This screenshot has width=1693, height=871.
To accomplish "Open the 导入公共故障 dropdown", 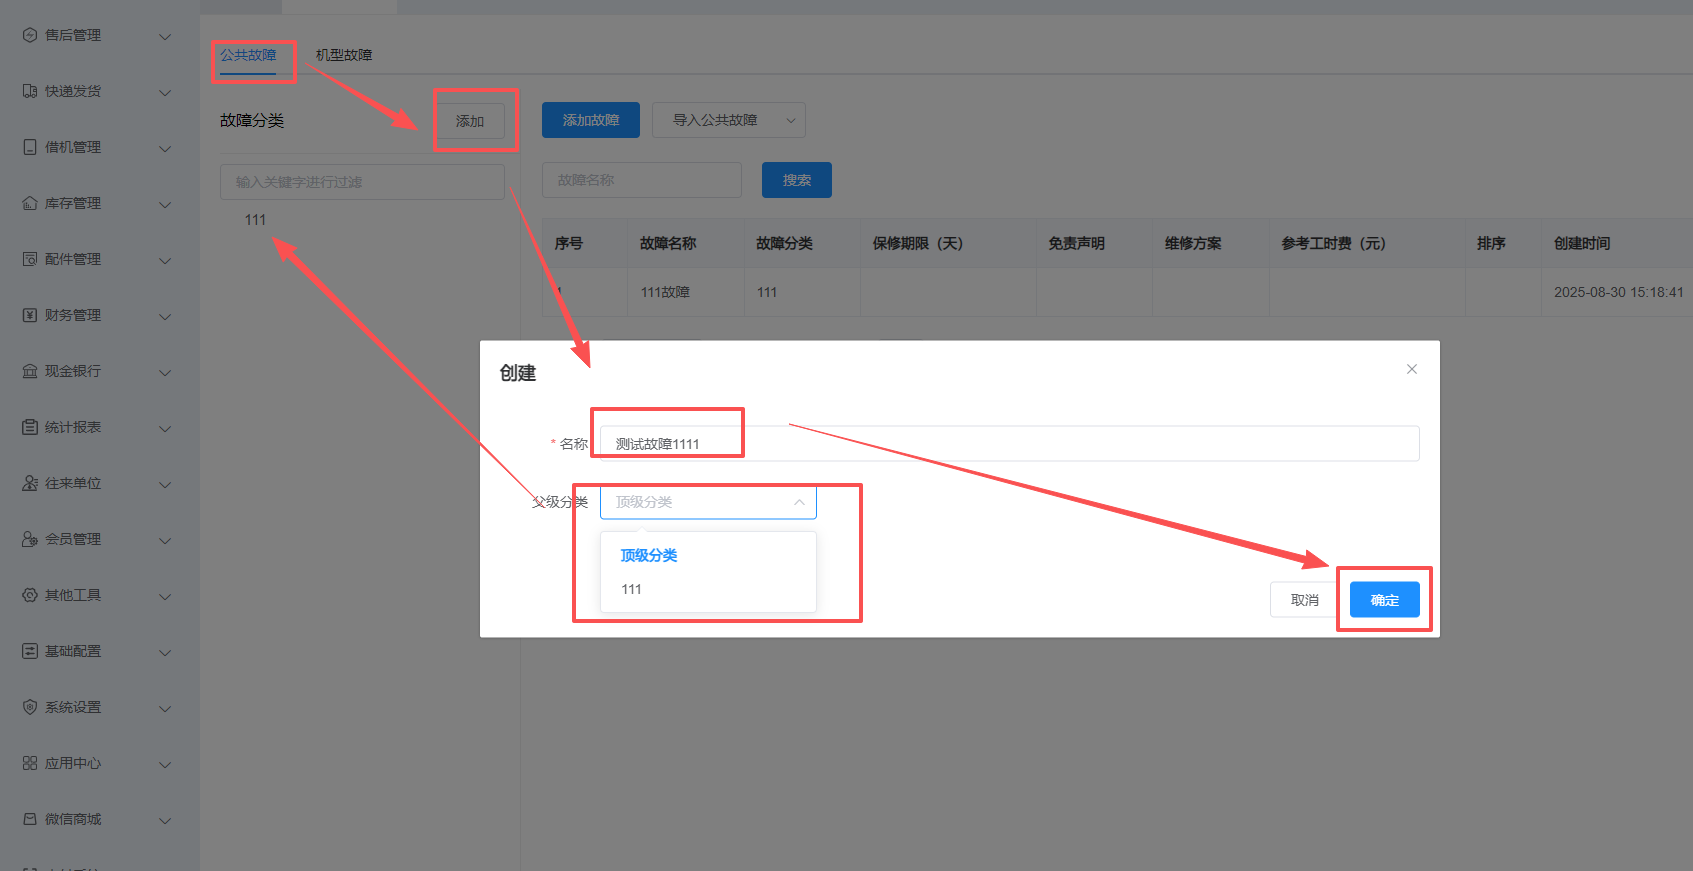I will click(728, 120).
